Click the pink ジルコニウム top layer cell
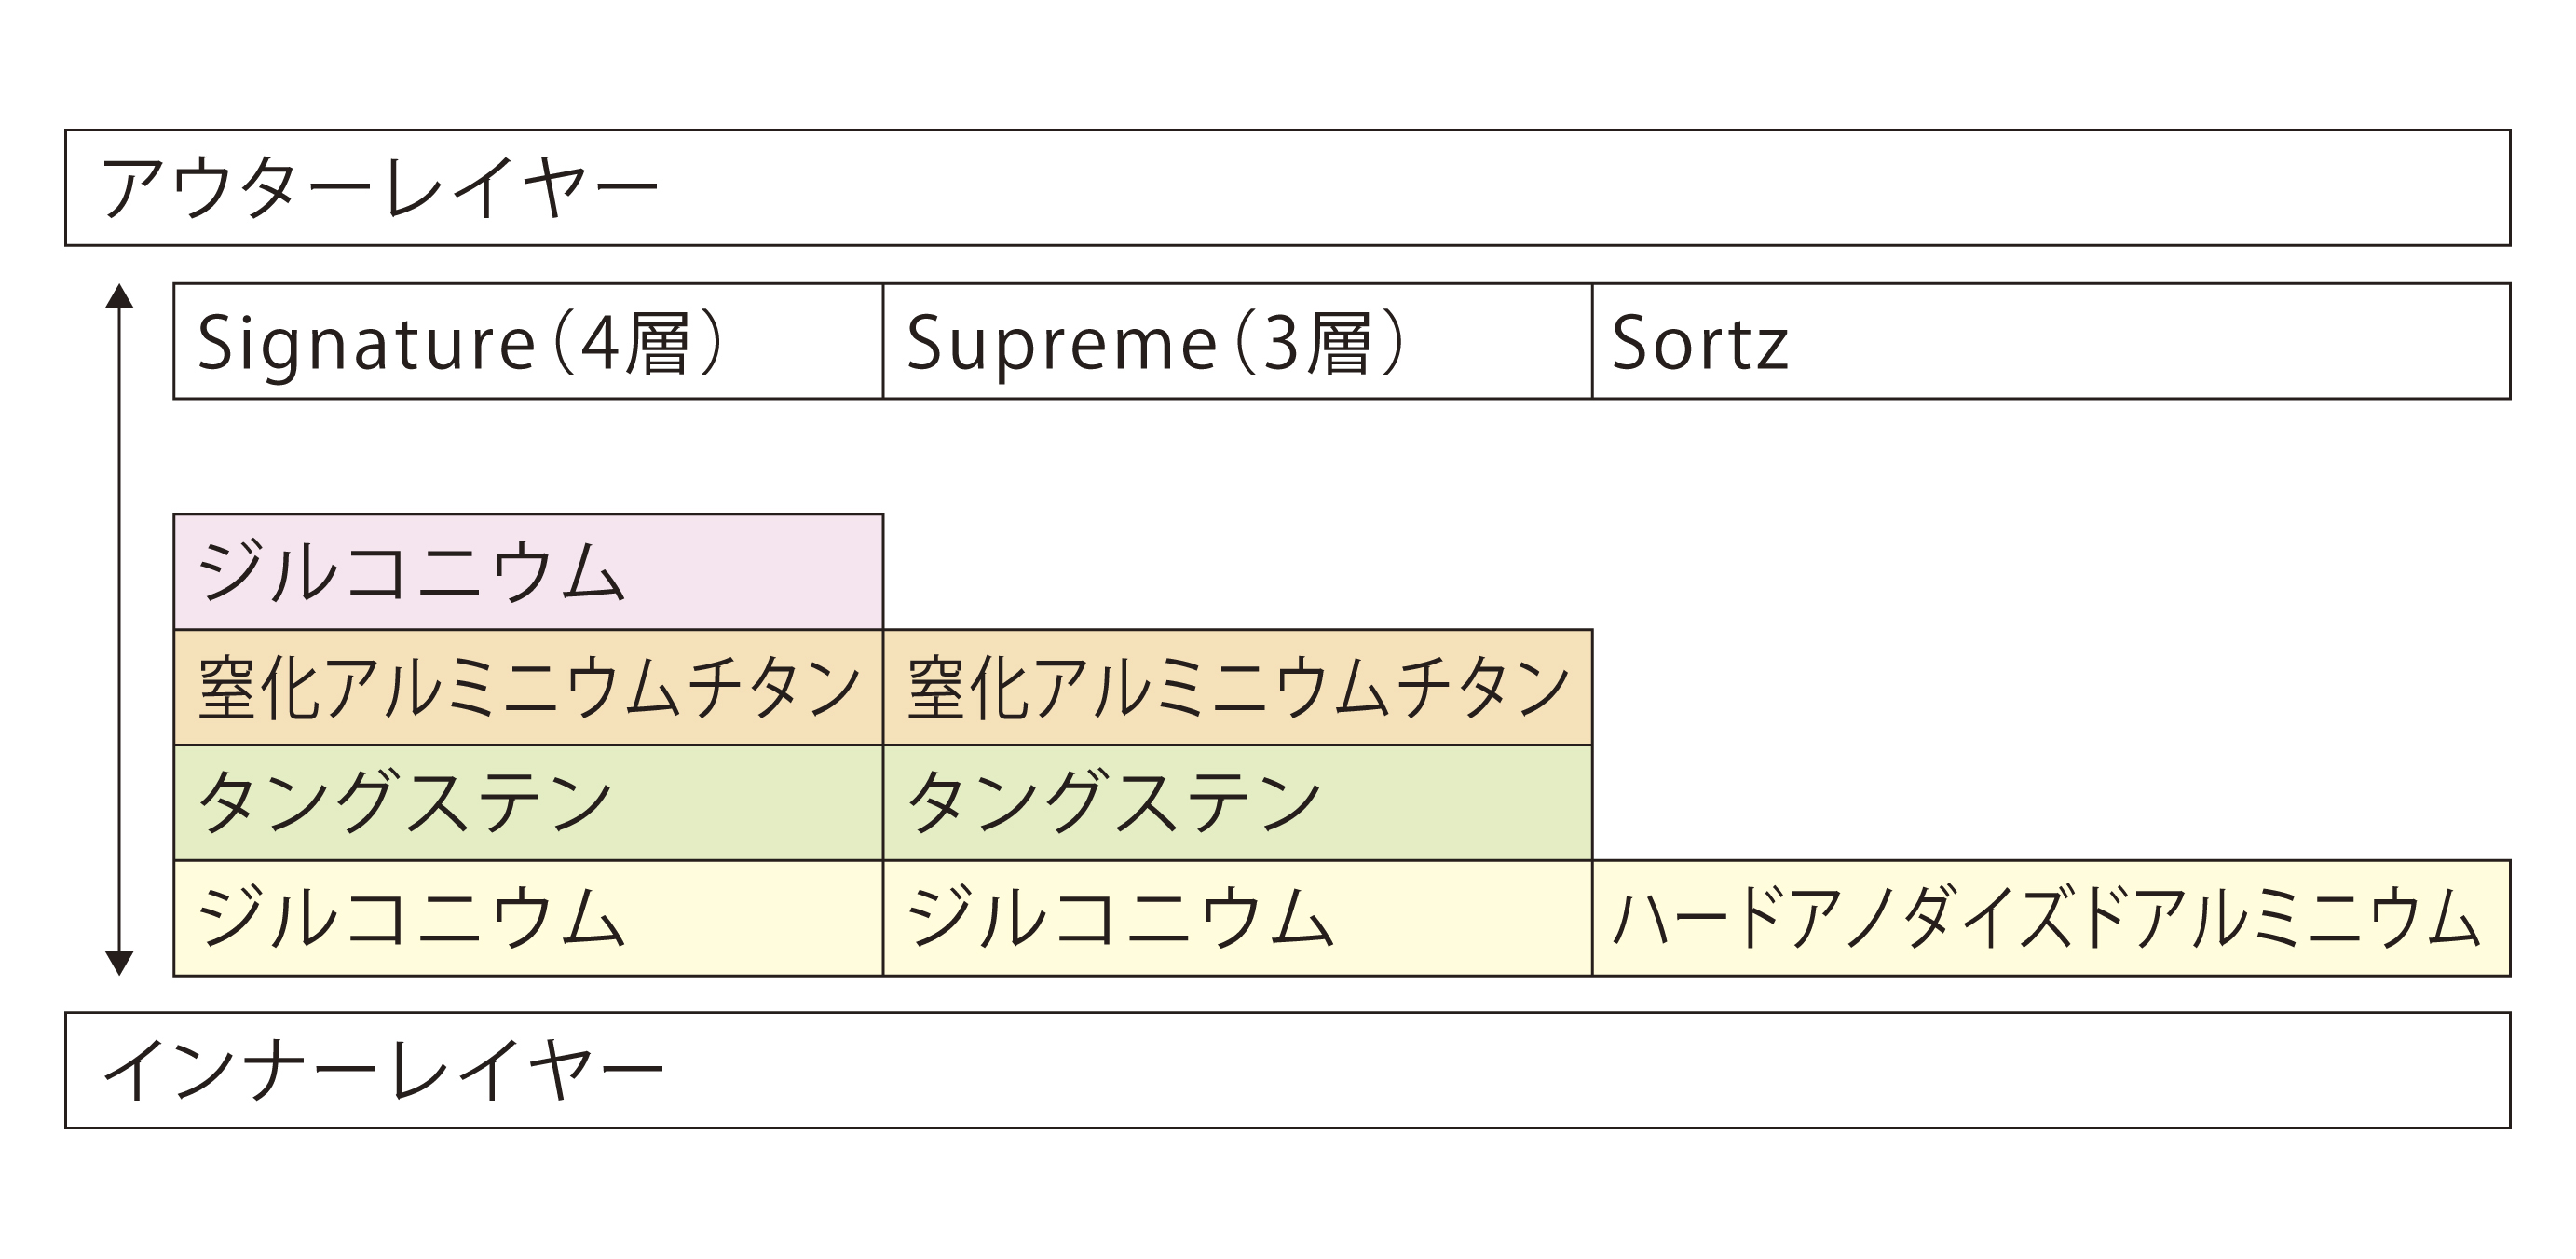 (528, 572)
